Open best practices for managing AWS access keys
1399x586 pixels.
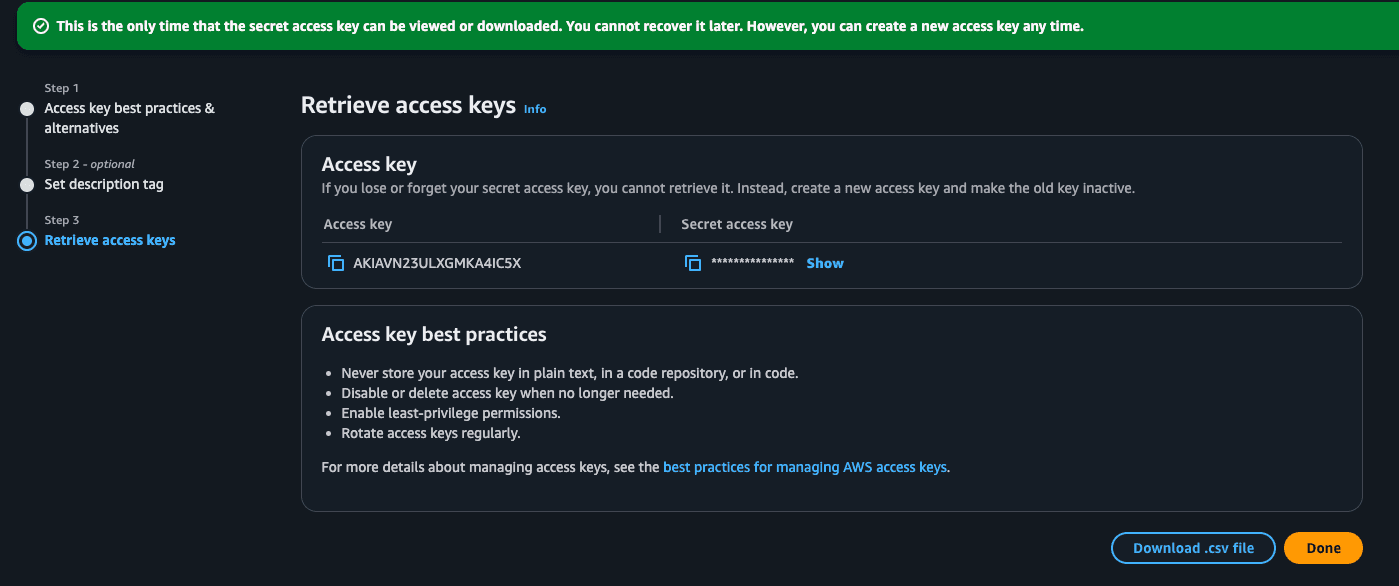pyautogui.click(x=805, y=467)
